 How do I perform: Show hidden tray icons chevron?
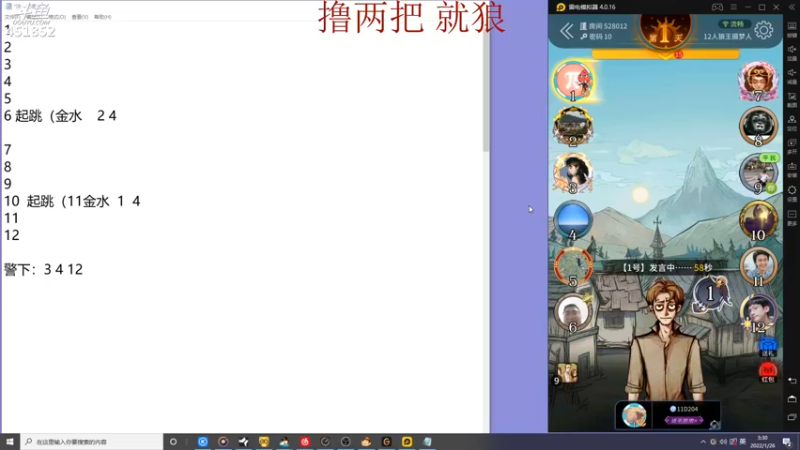(703, 441)
